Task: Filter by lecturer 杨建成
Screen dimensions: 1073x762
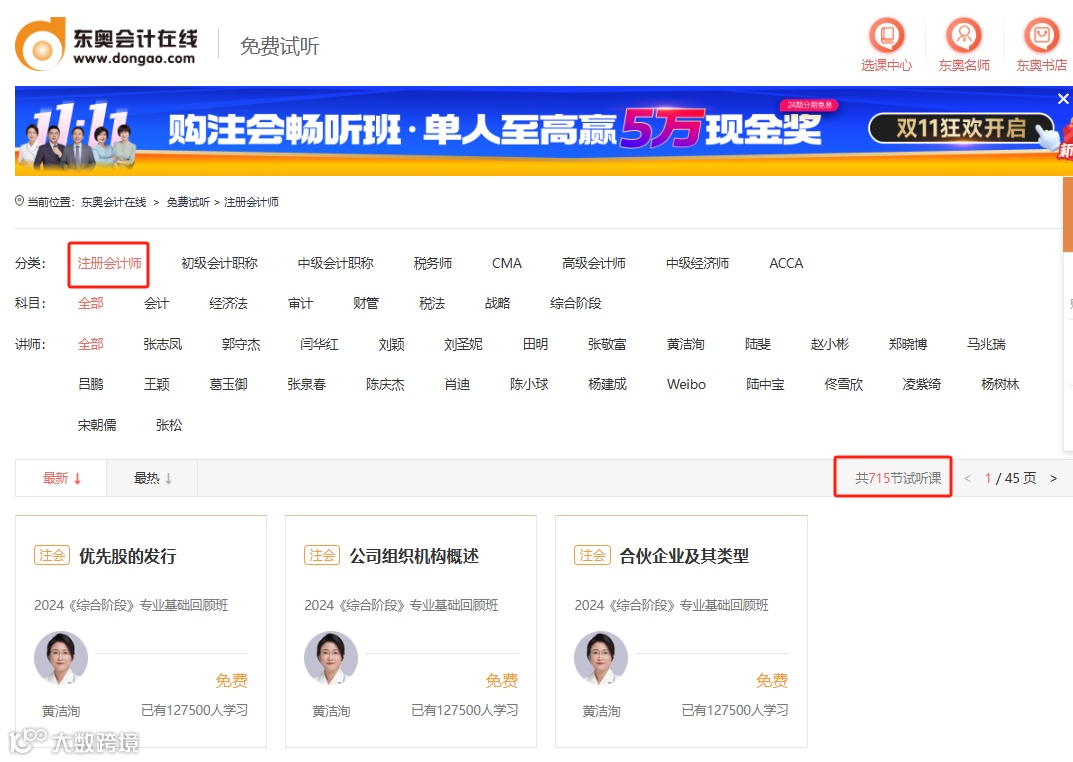Action: click(607, 384)
